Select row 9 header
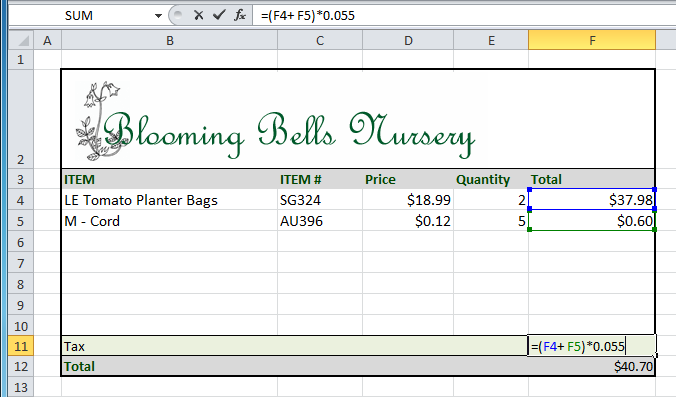The image size is (676, 397). (21, 305)
